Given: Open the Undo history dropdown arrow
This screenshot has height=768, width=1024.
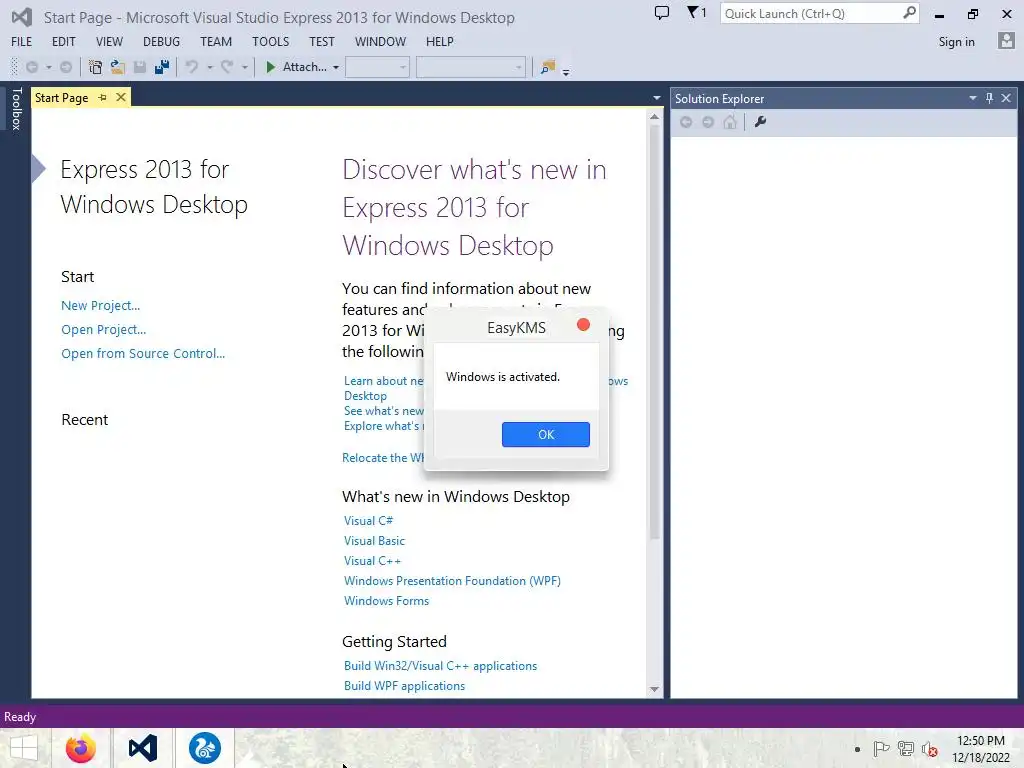Looking at the screenshot, I should point(209,67).
